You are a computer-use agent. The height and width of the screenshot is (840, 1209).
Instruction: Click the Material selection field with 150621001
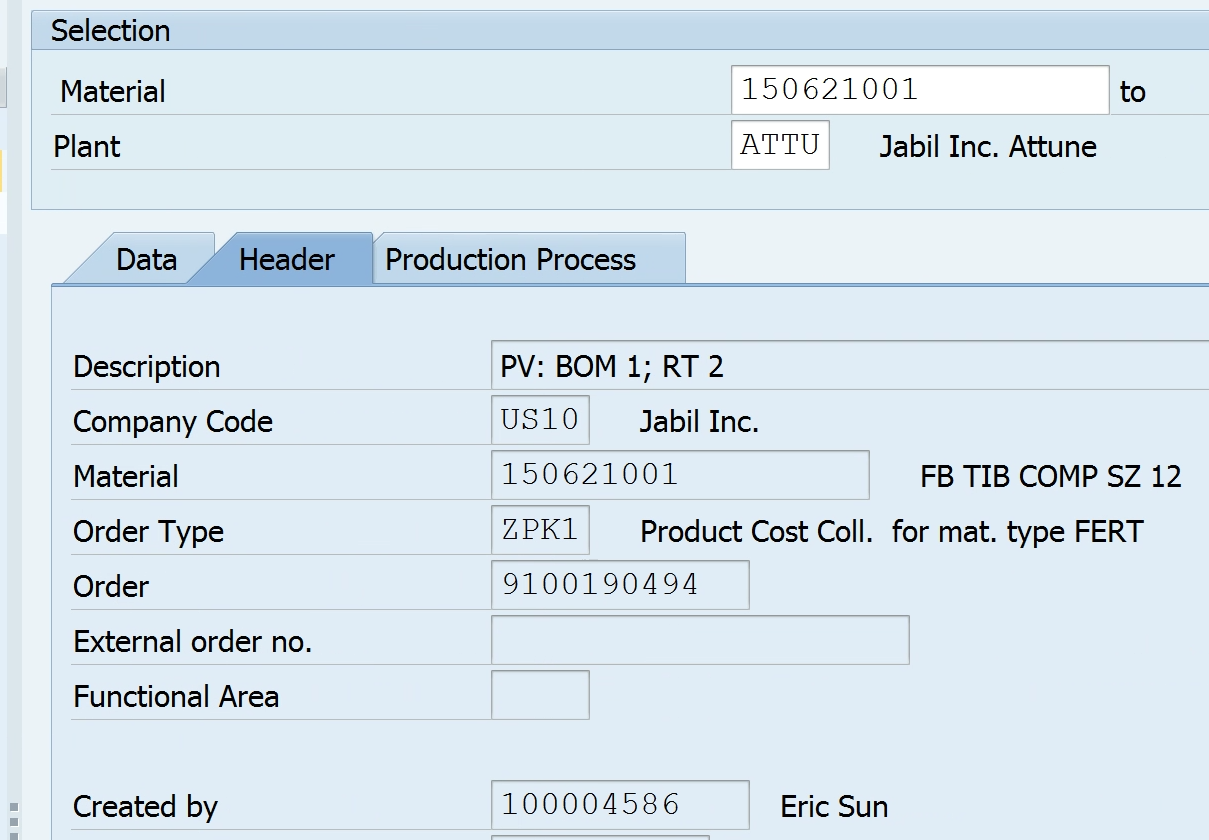click(919, 90)
